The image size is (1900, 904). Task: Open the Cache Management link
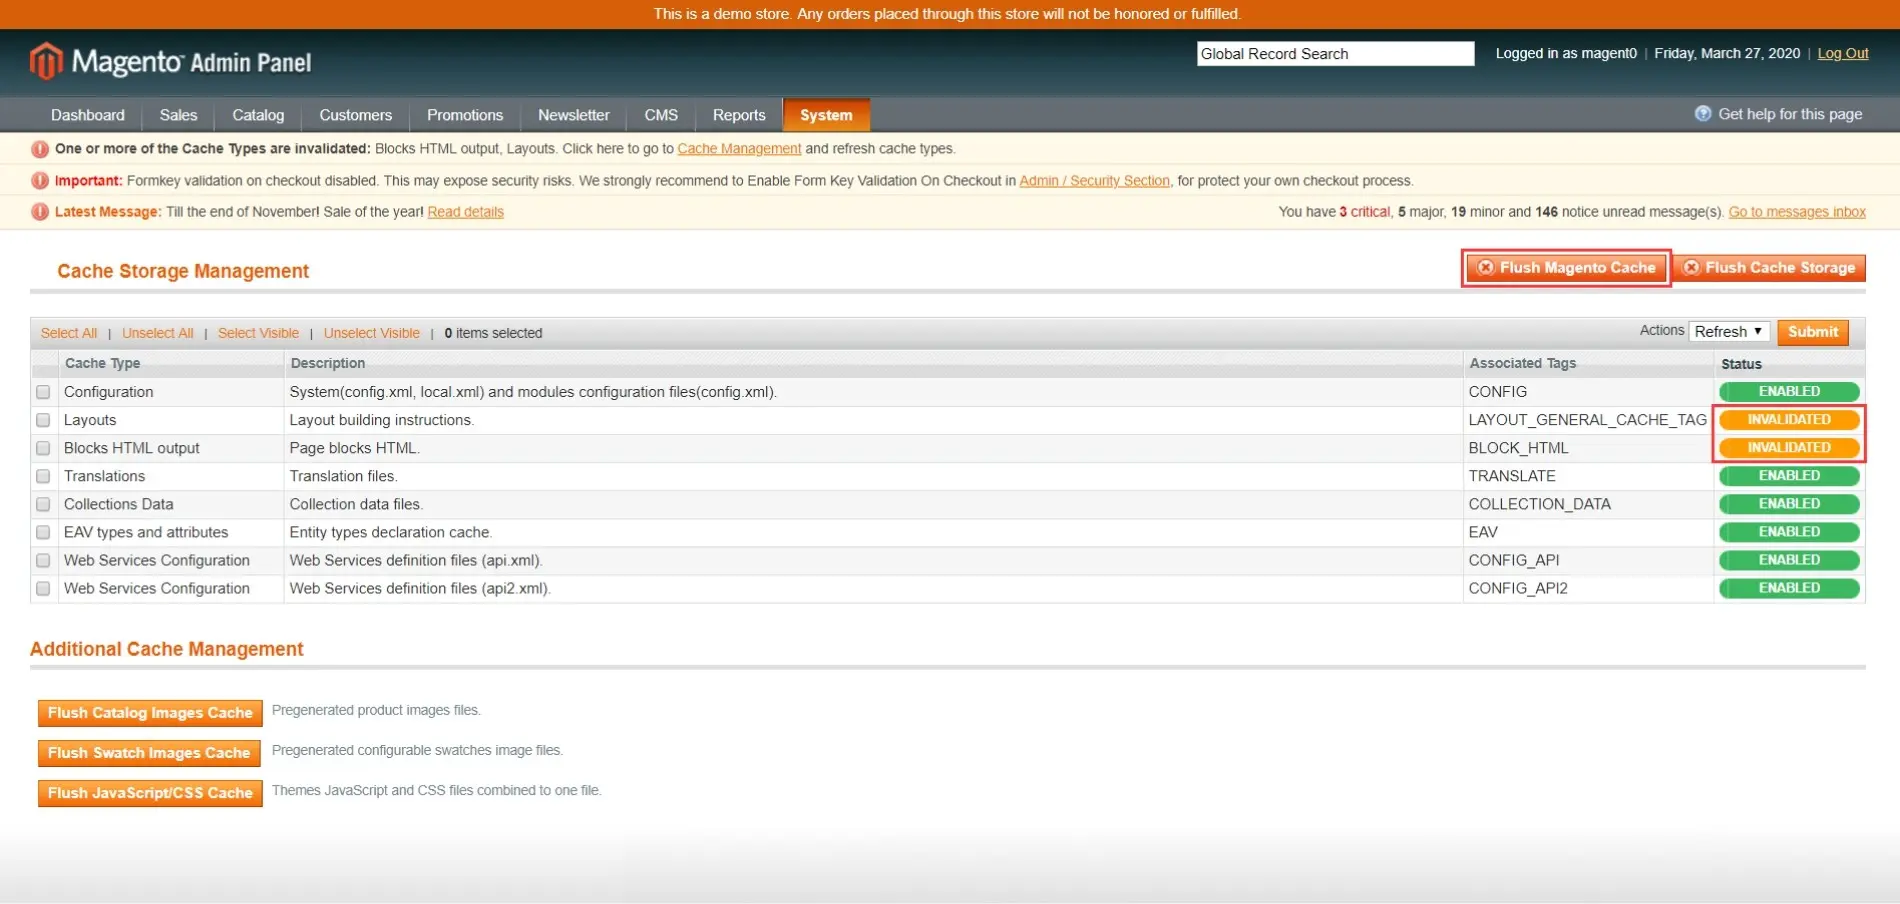739,149
